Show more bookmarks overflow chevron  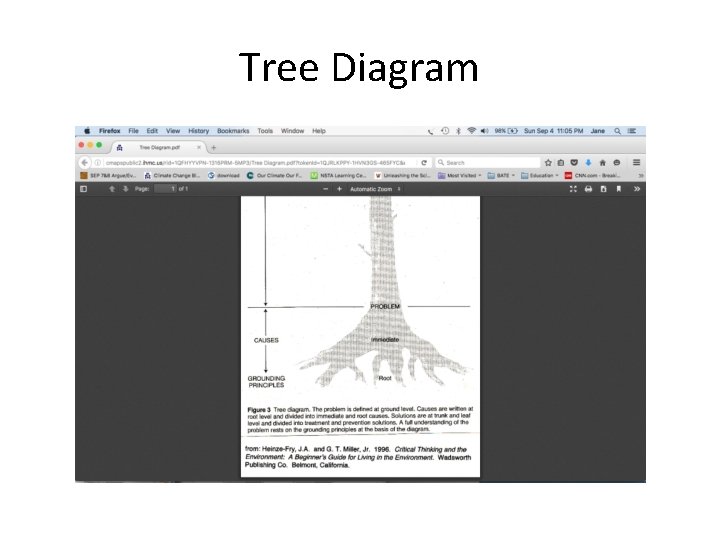click(641, 175)
